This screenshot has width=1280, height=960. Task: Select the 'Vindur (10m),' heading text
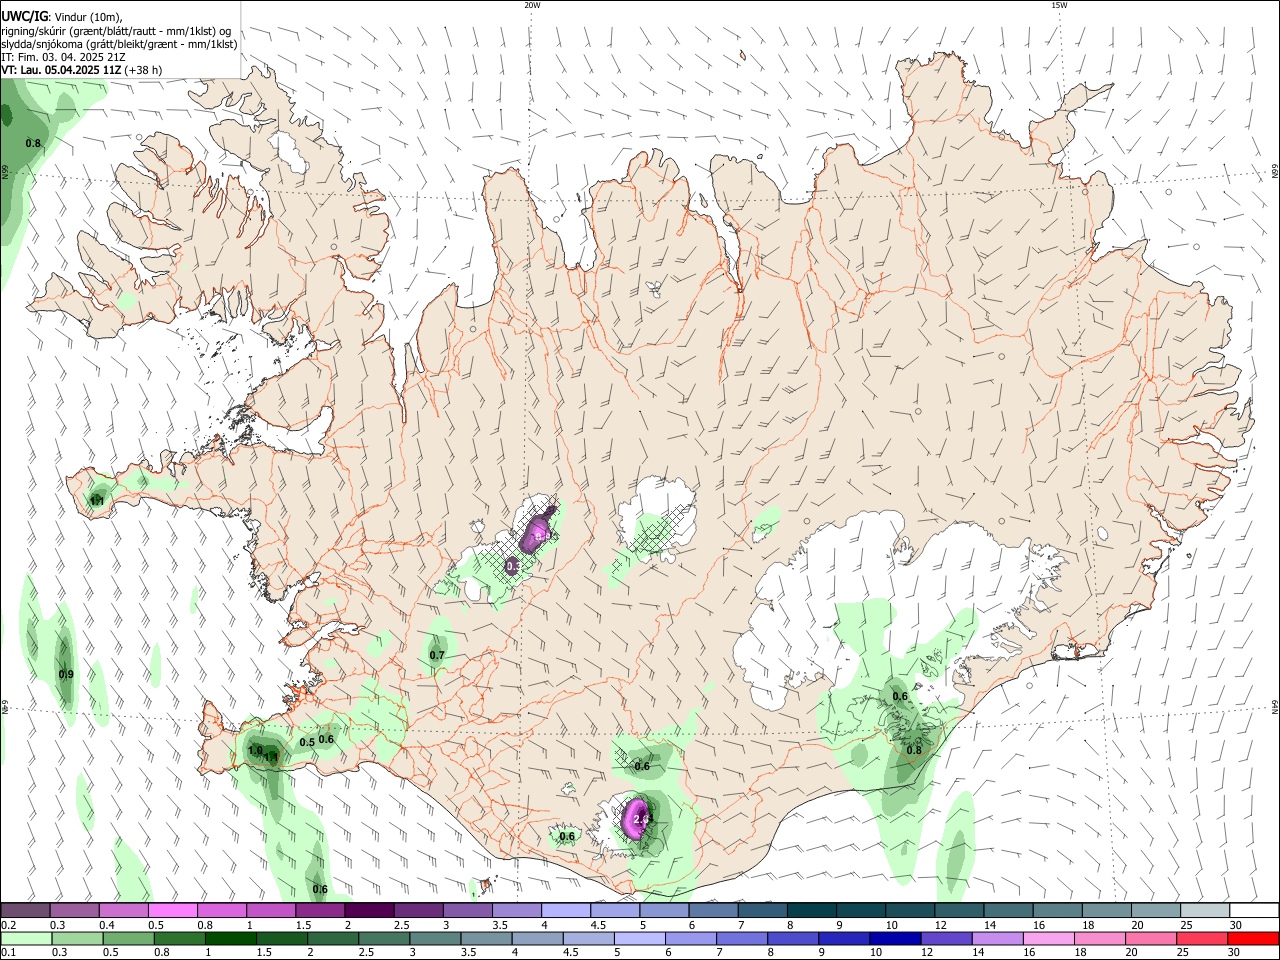coord(87,17)
